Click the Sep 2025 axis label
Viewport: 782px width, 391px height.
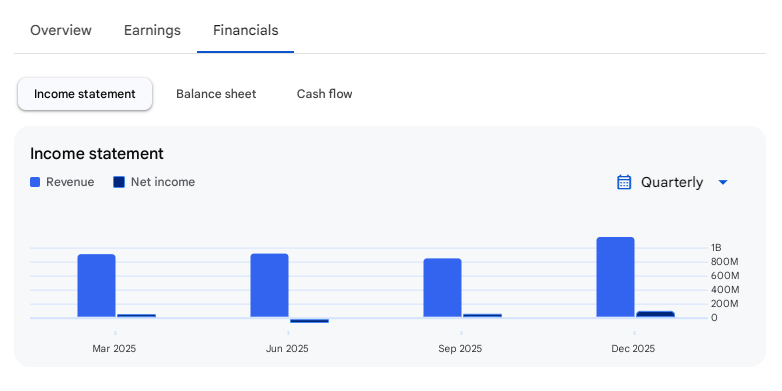(x=460, y=349)
